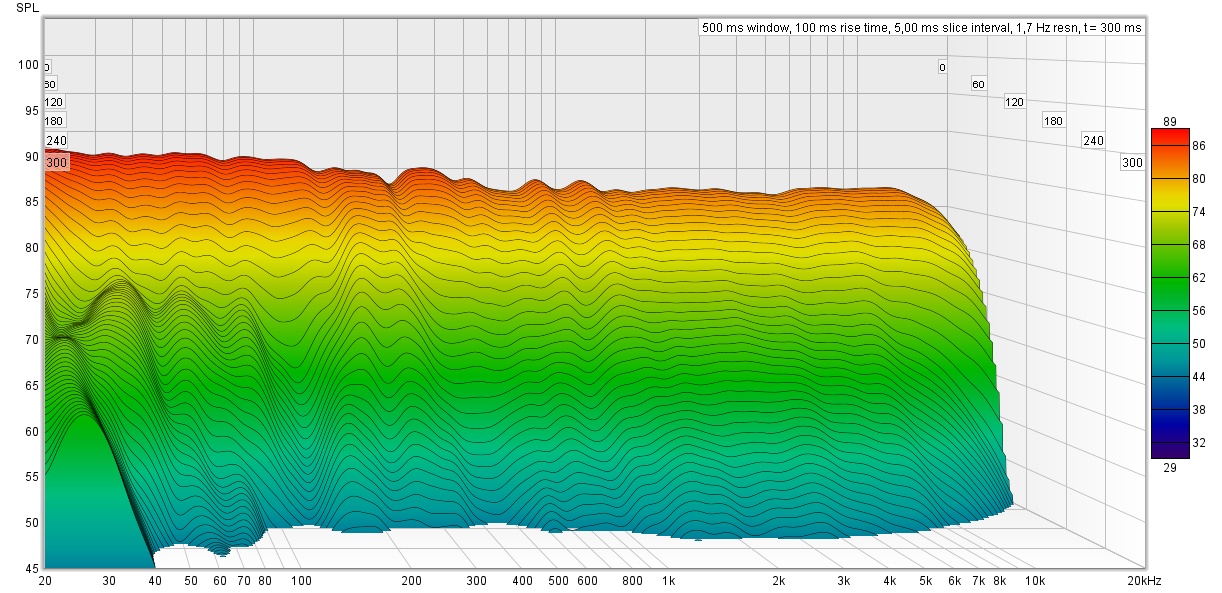Click the '120' time label beside the SPL axis

click(x=54, y=102)
